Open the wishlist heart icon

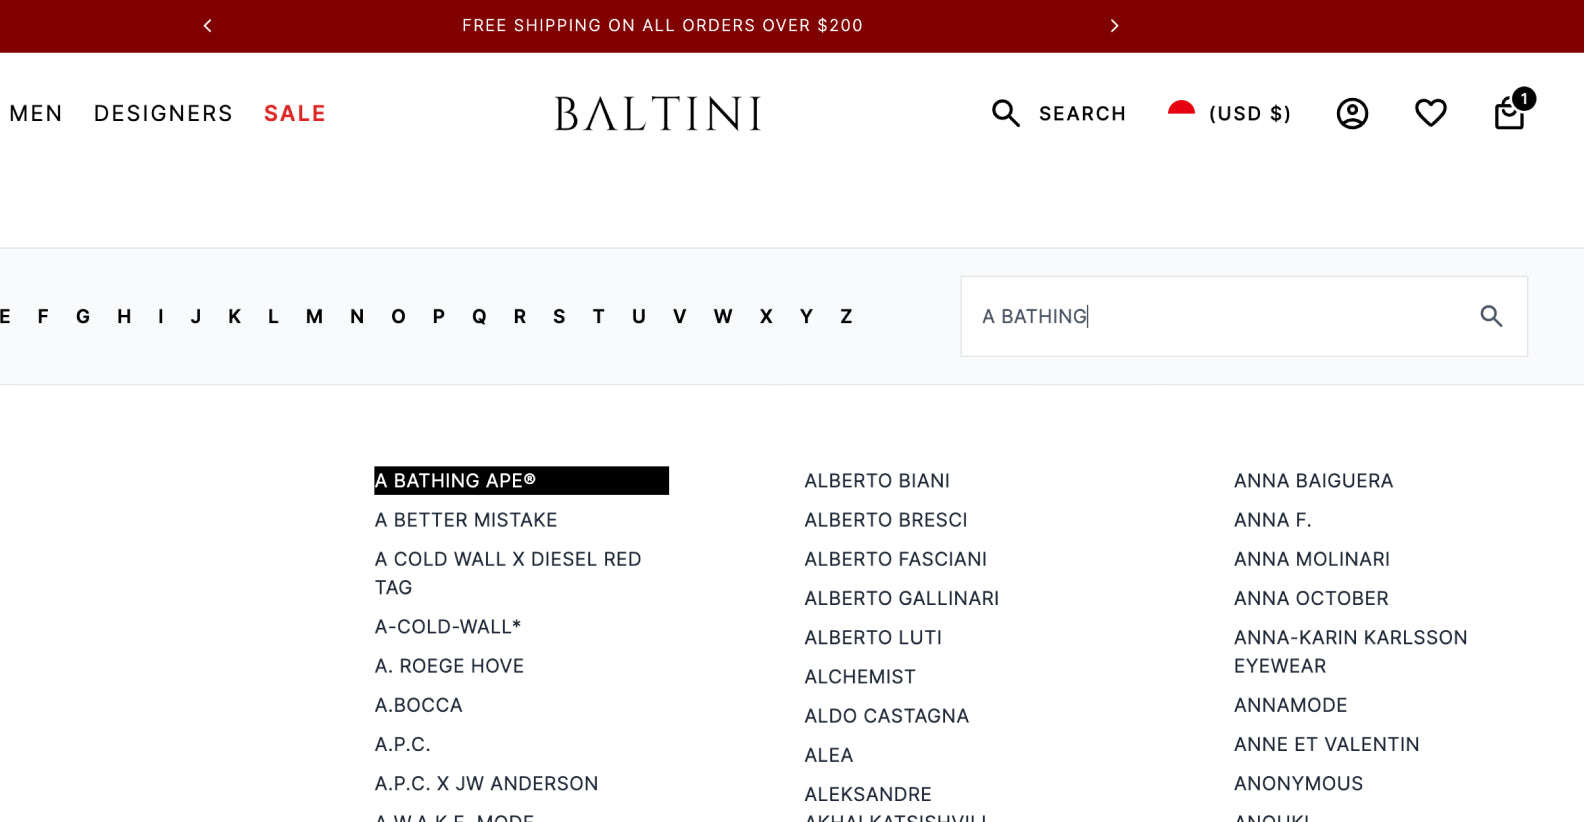tap(1430, 113)
